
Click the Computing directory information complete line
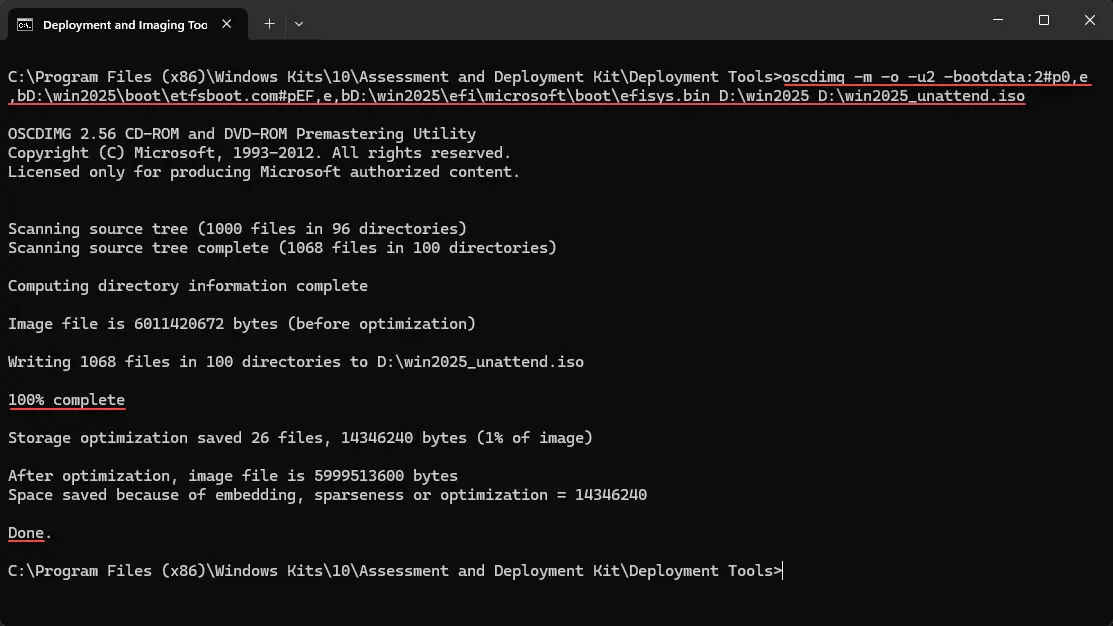tap(188, 286)
